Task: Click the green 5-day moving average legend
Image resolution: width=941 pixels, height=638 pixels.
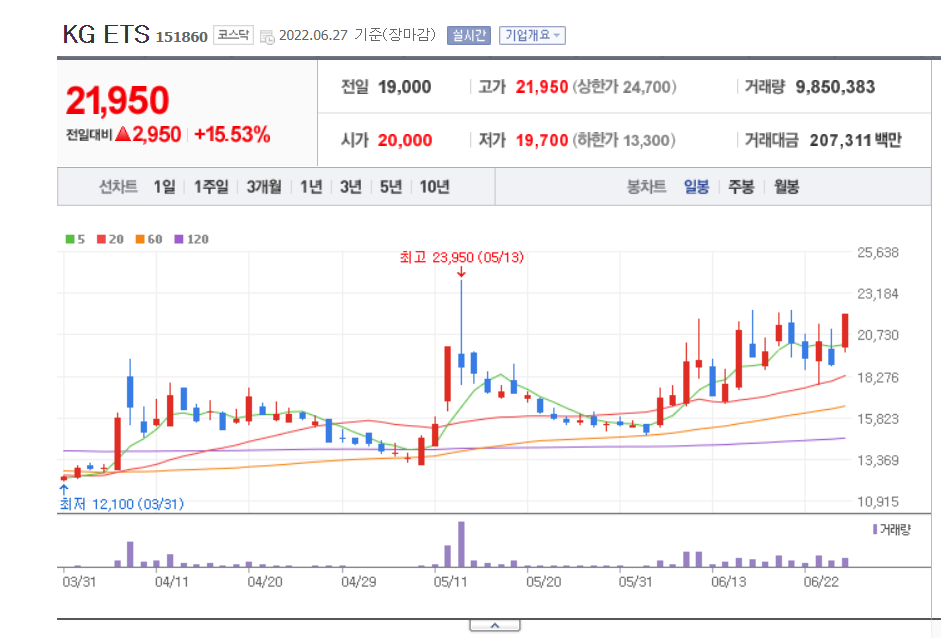Action: 75,239
